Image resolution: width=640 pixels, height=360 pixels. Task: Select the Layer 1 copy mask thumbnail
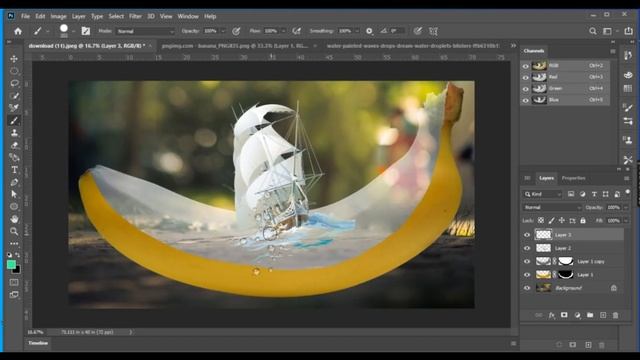point(566,261)
